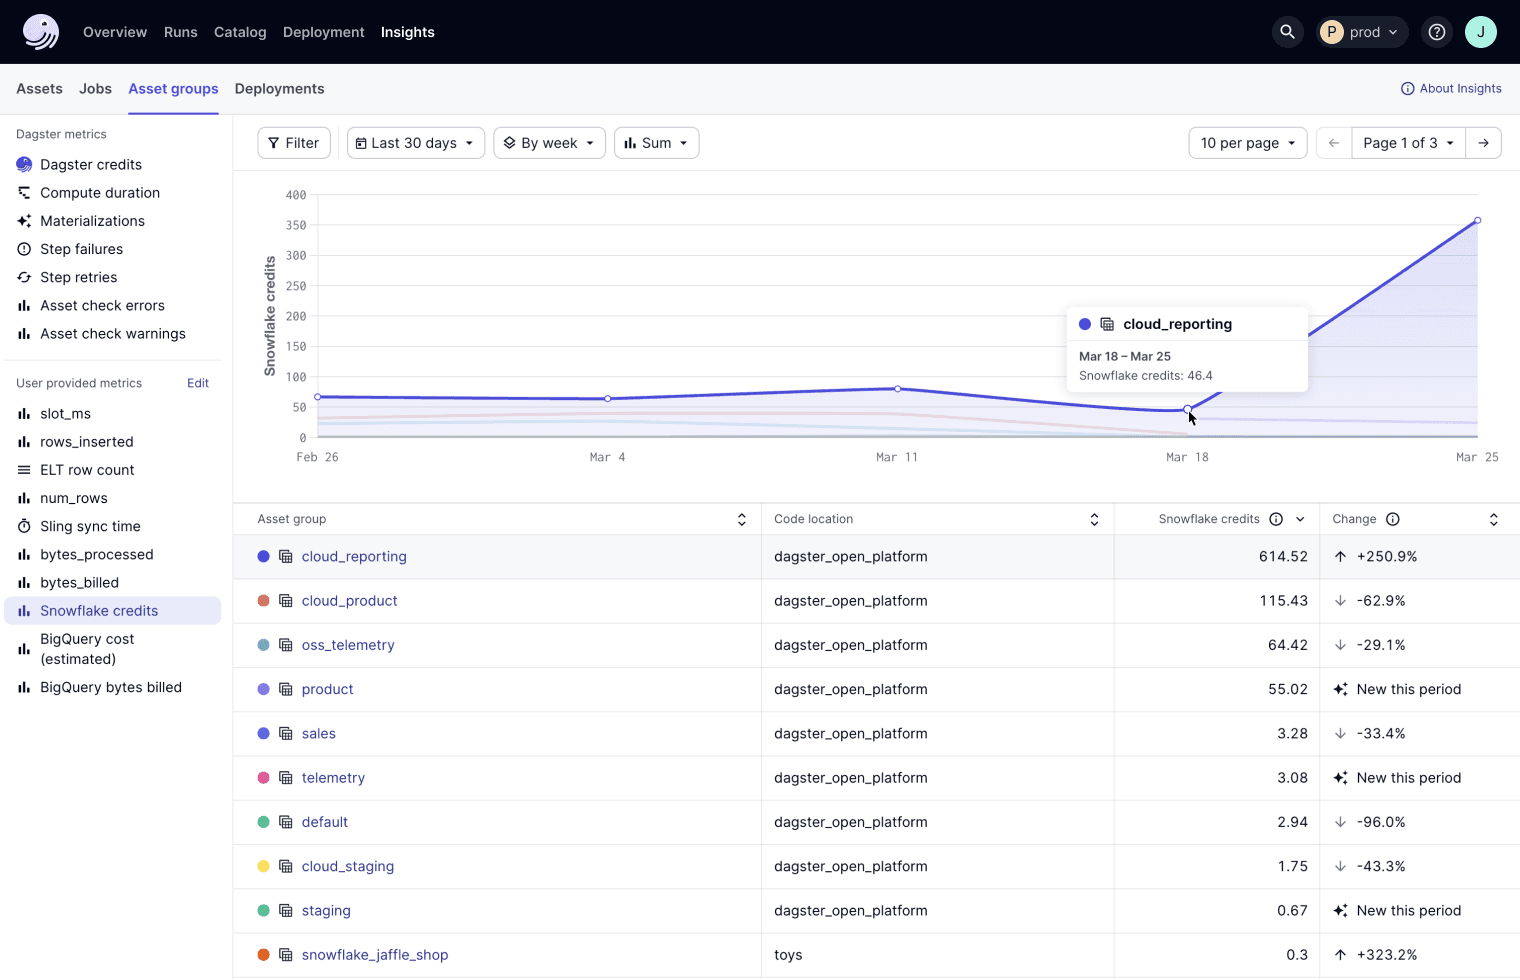Click Snowflake credits column info icon
Image resolution: width=1520 pixels, height=980 pixels.
(1276, 519)
